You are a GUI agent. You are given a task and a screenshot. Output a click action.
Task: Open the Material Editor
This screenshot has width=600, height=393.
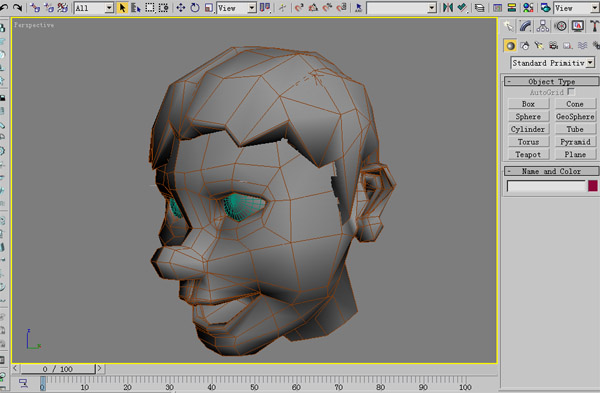[x=528, y=7]
